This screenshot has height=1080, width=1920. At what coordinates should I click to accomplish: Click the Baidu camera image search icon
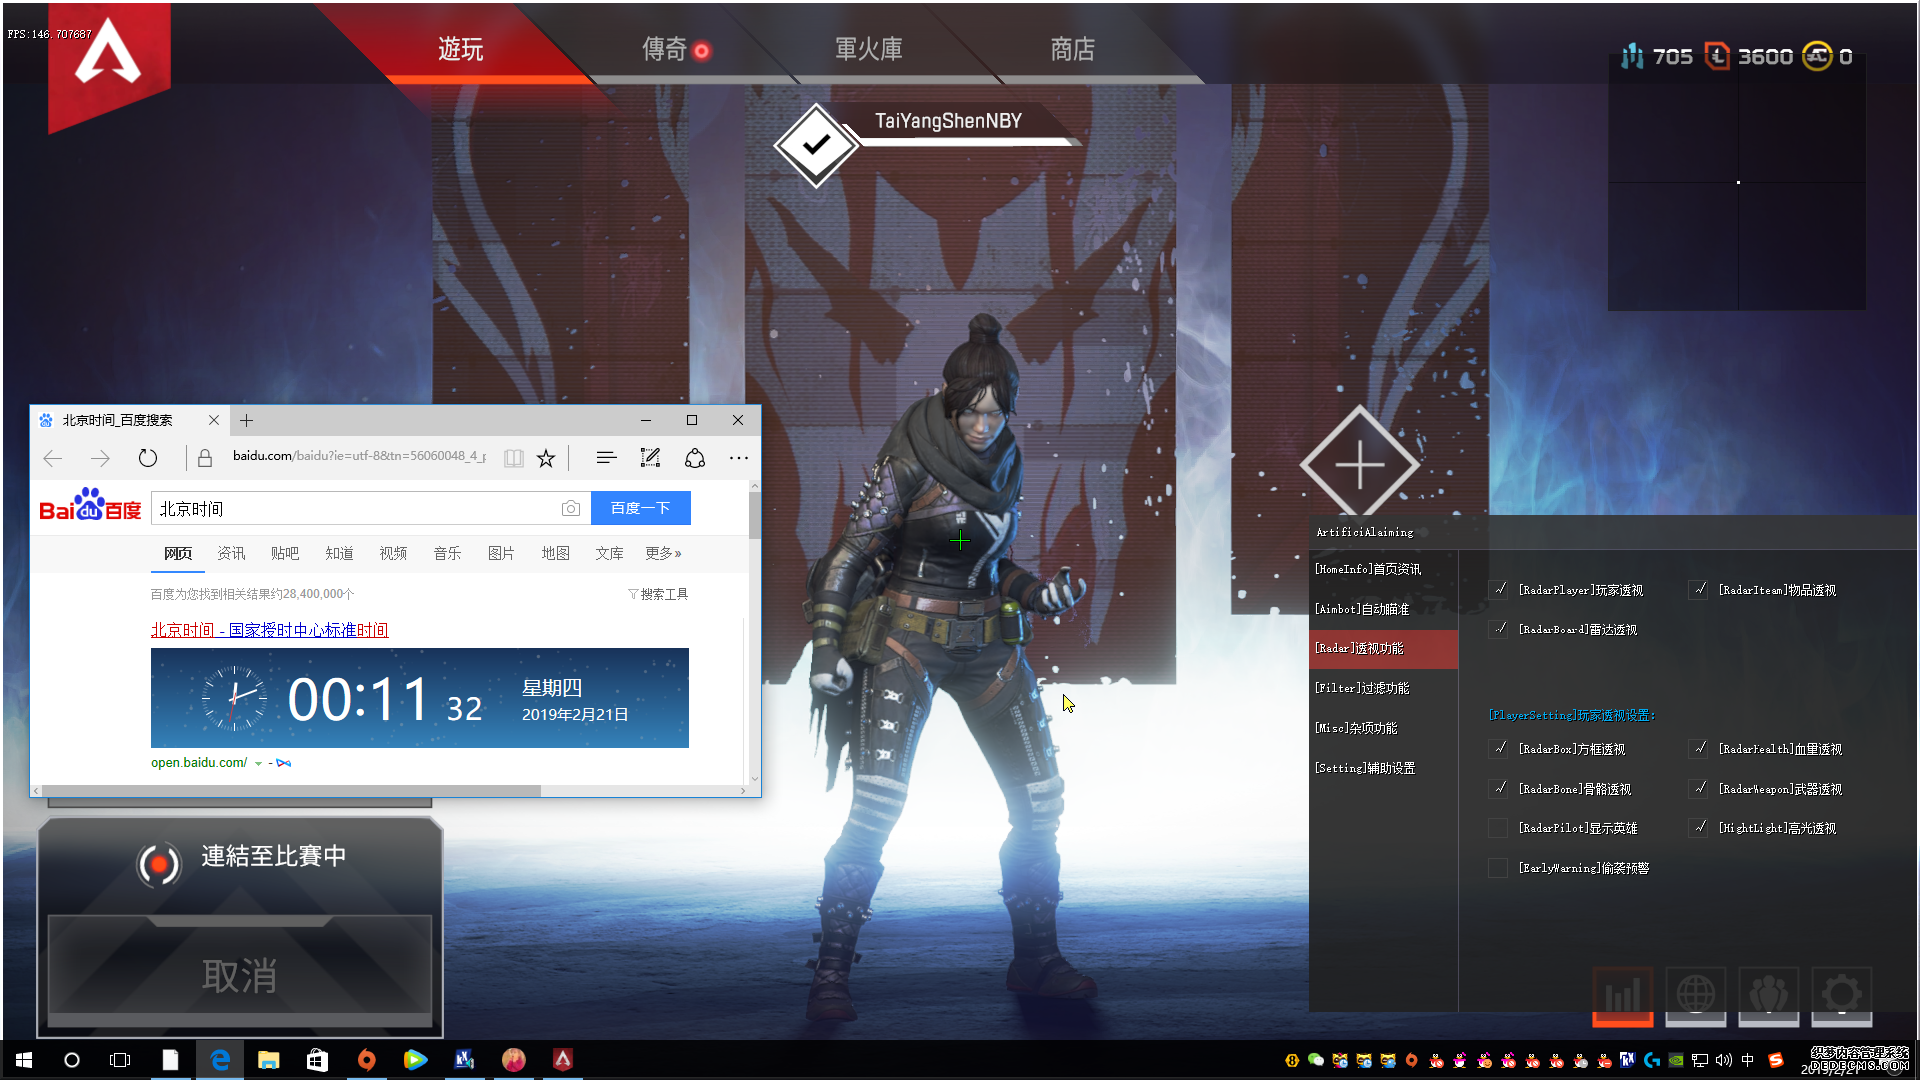click(x=570, y=508)
